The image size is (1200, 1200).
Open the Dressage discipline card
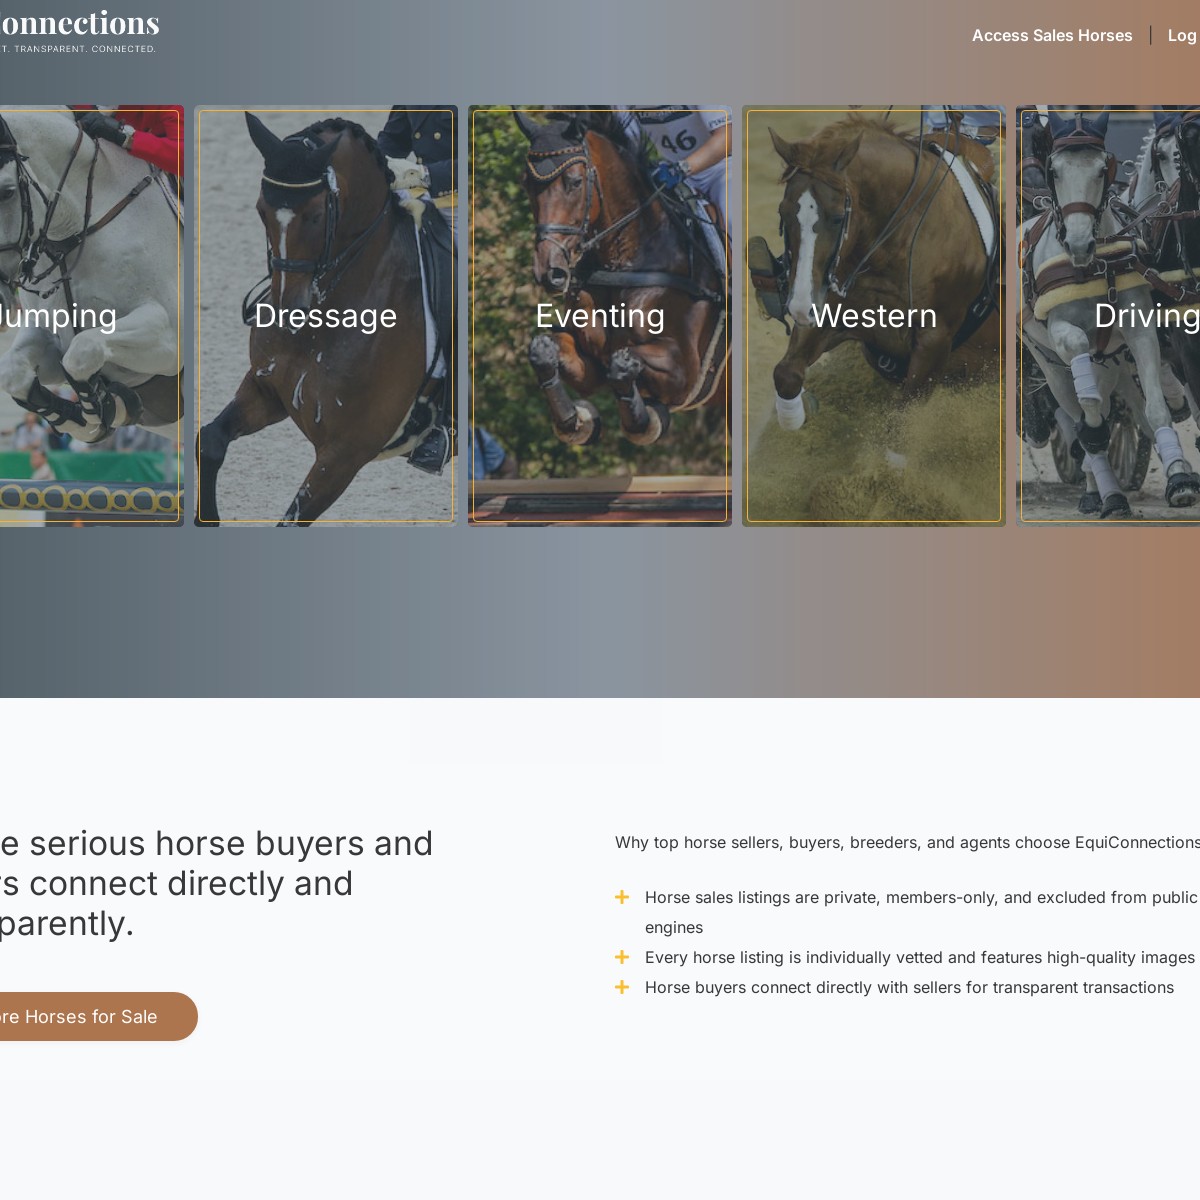click(326, 316)
